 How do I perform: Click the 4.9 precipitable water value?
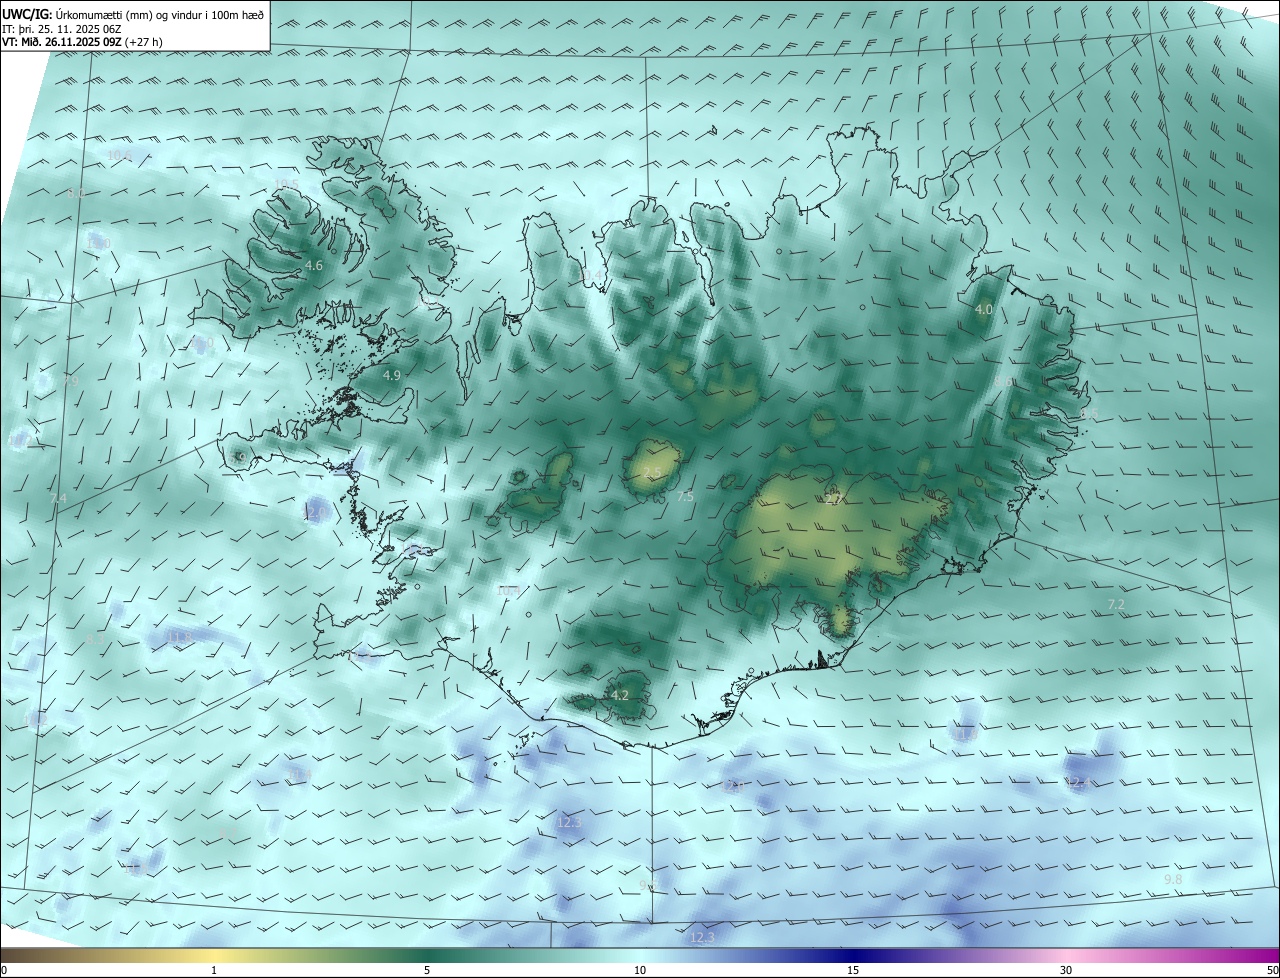(392, 375)
